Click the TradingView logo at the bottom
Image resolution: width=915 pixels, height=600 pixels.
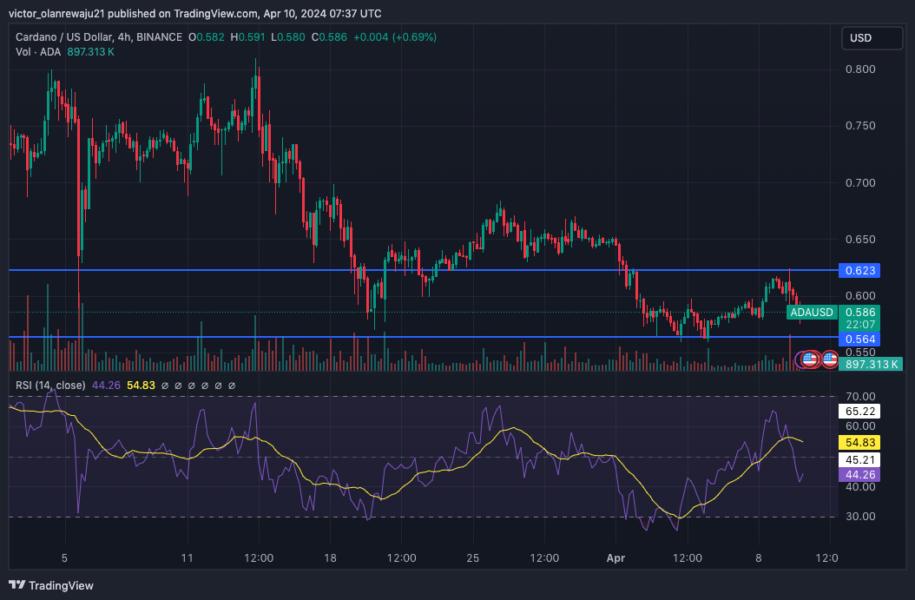[51, 585]
